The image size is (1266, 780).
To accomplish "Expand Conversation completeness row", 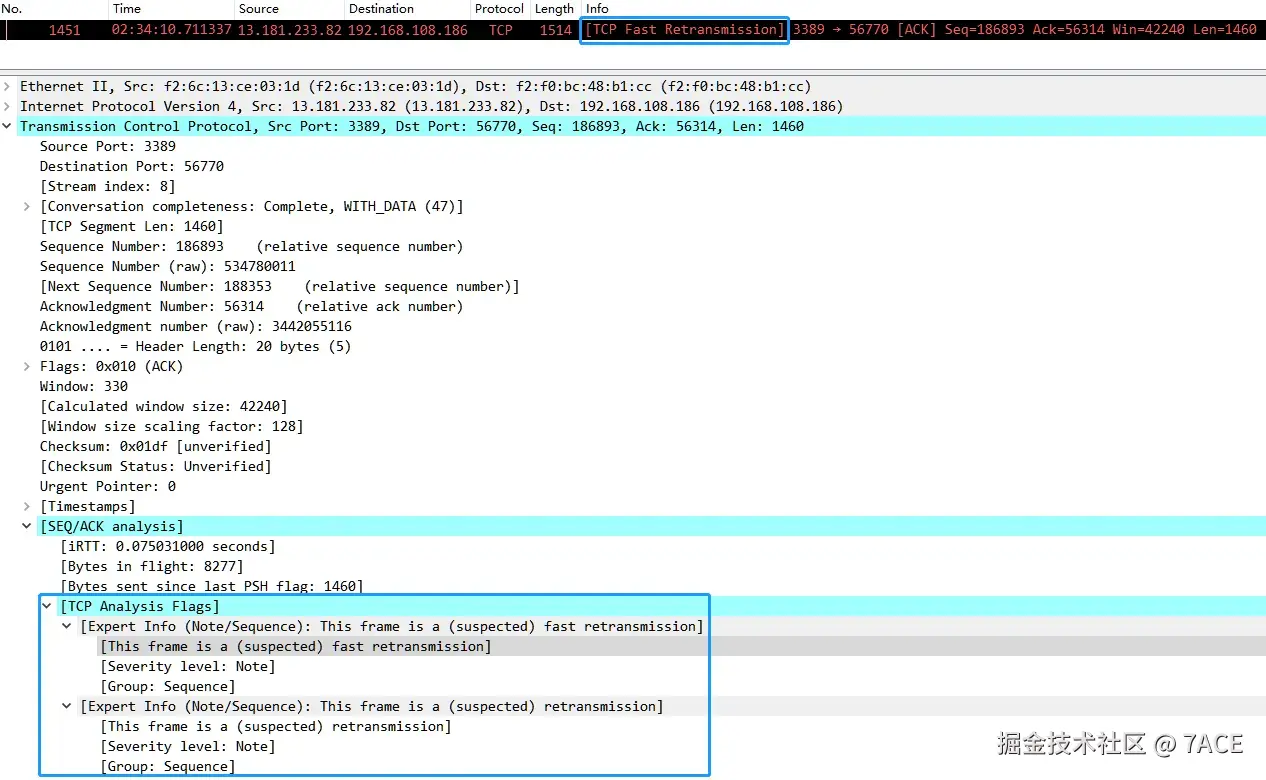I will pos(28,207).
